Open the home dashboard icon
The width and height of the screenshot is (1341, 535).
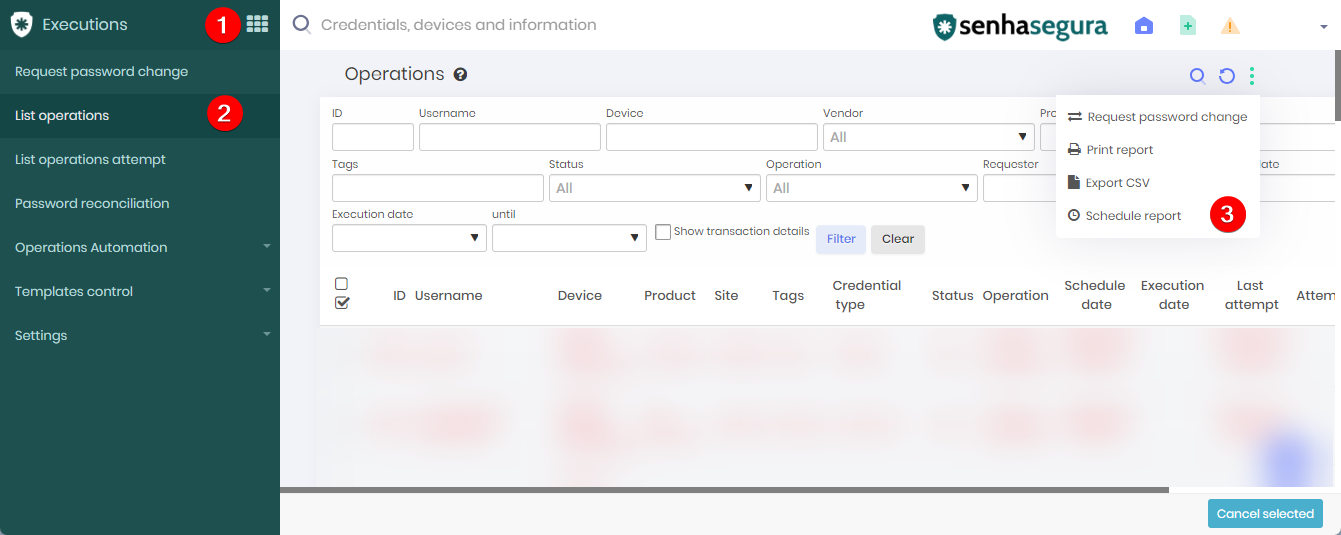1144,26
